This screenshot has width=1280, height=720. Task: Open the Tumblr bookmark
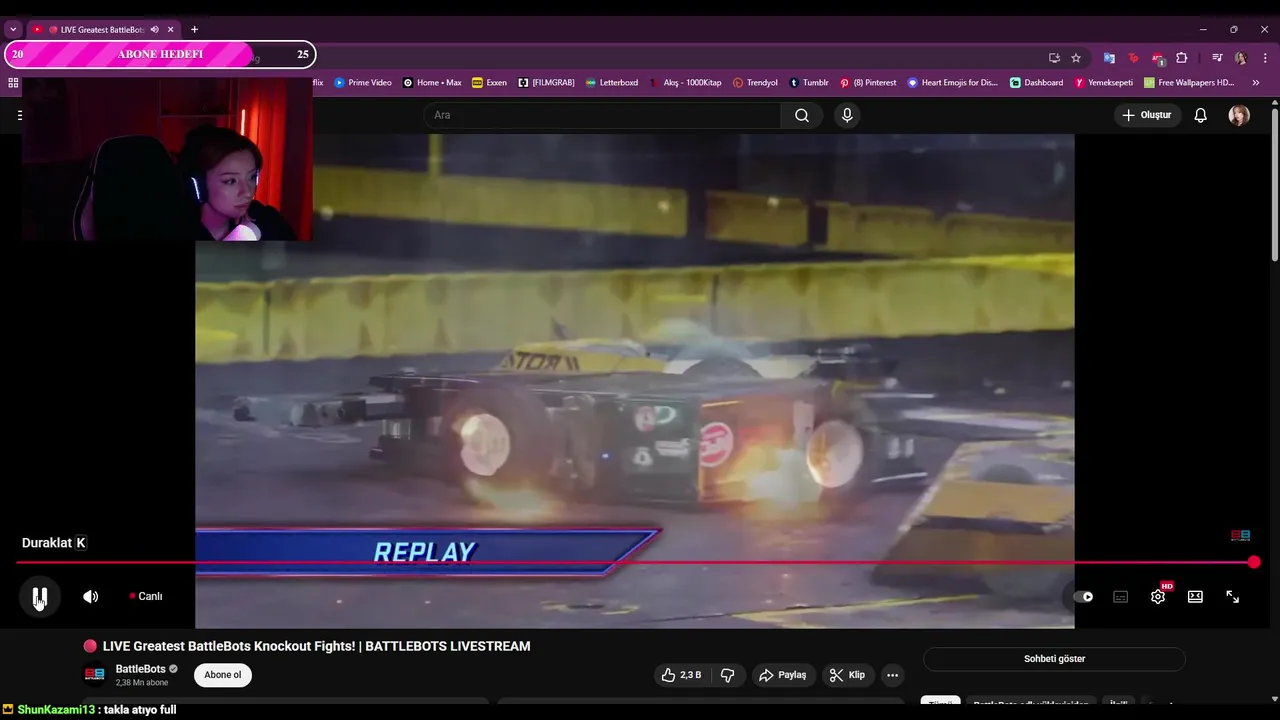point(809,83)
